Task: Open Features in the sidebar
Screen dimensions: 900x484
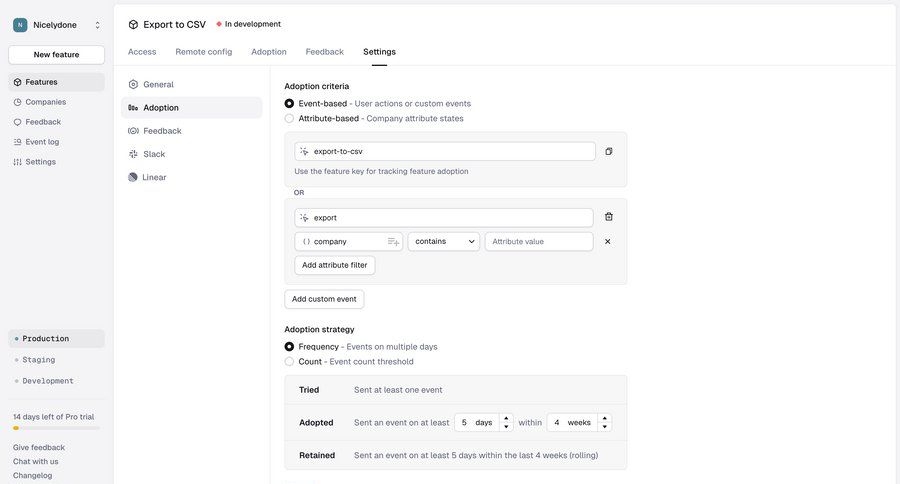Action: 56,82
